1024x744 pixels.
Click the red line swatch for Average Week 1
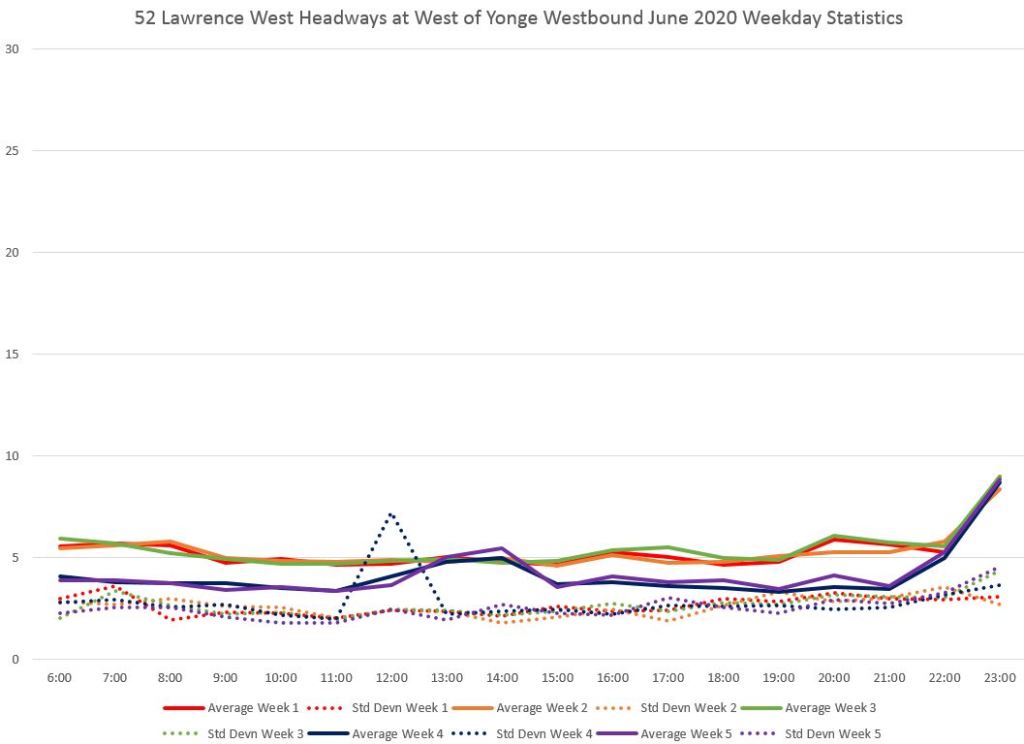point(181,708)
